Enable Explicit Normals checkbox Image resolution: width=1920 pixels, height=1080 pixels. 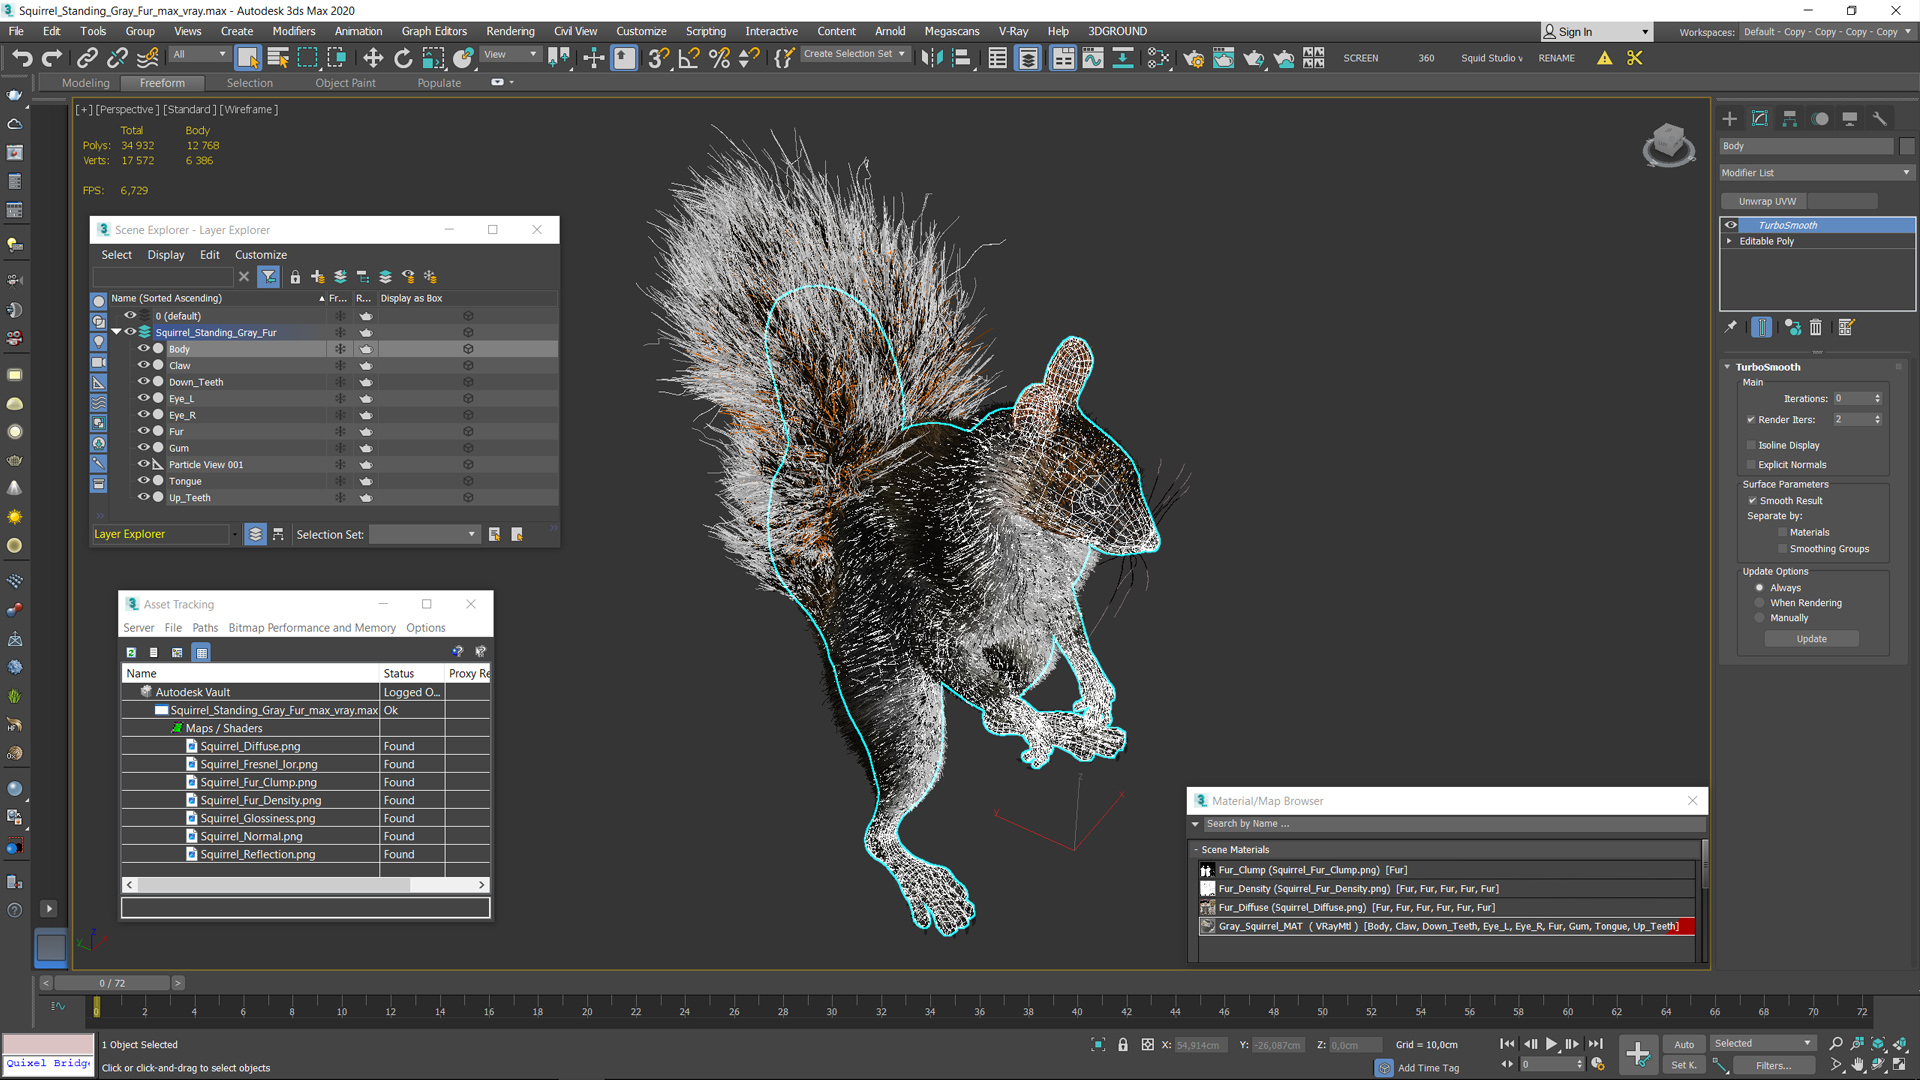tap(1751, 465)
